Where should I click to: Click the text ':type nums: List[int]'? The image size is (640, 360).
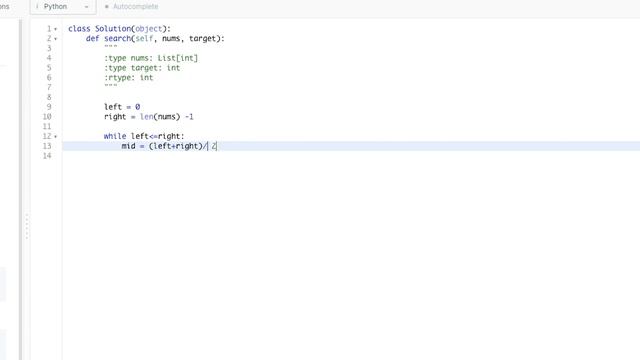click(151, 58)
